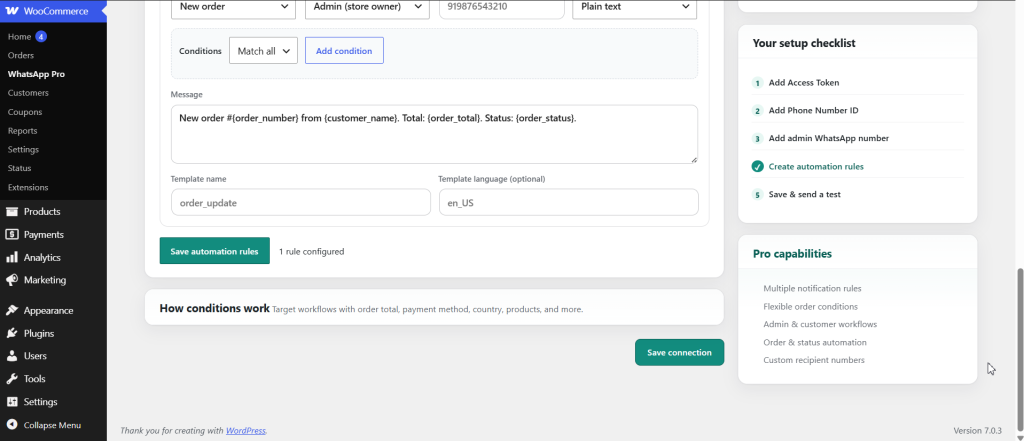Open Home submenu item
The width and height of the screenshot is (1024, 441).
tap(20, 37)
